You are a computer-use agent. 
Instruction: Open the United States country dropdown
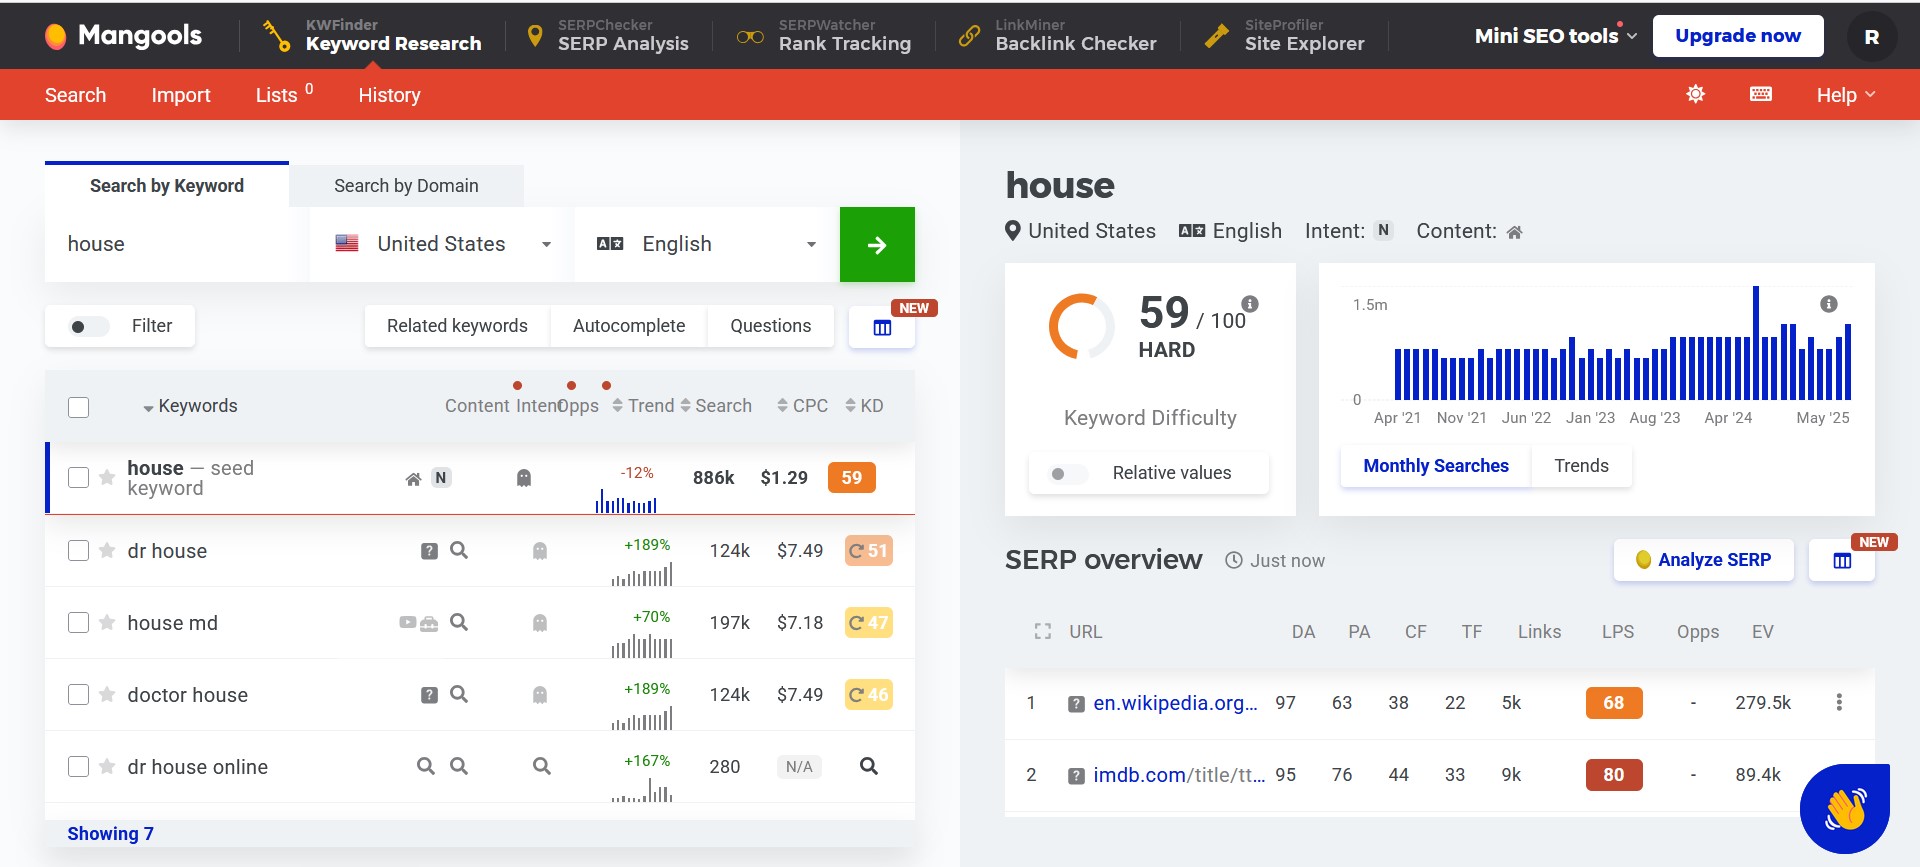(442, 245)
